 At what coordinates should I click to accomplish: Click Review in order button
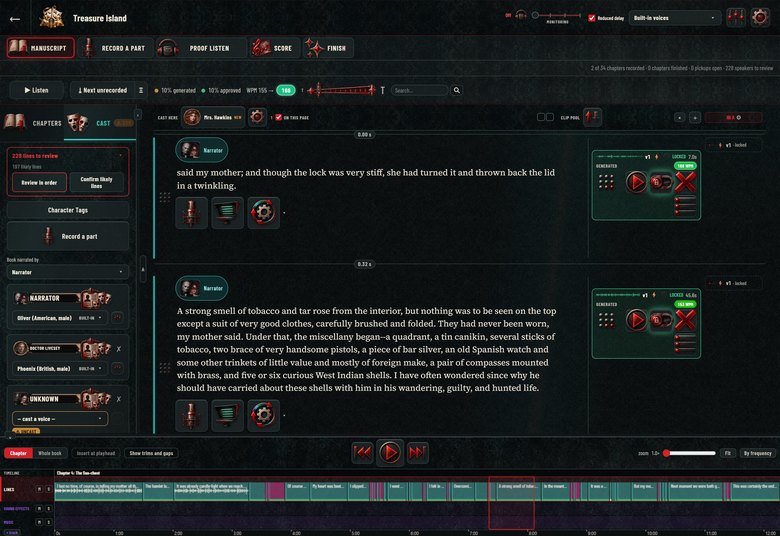point(39,183)
